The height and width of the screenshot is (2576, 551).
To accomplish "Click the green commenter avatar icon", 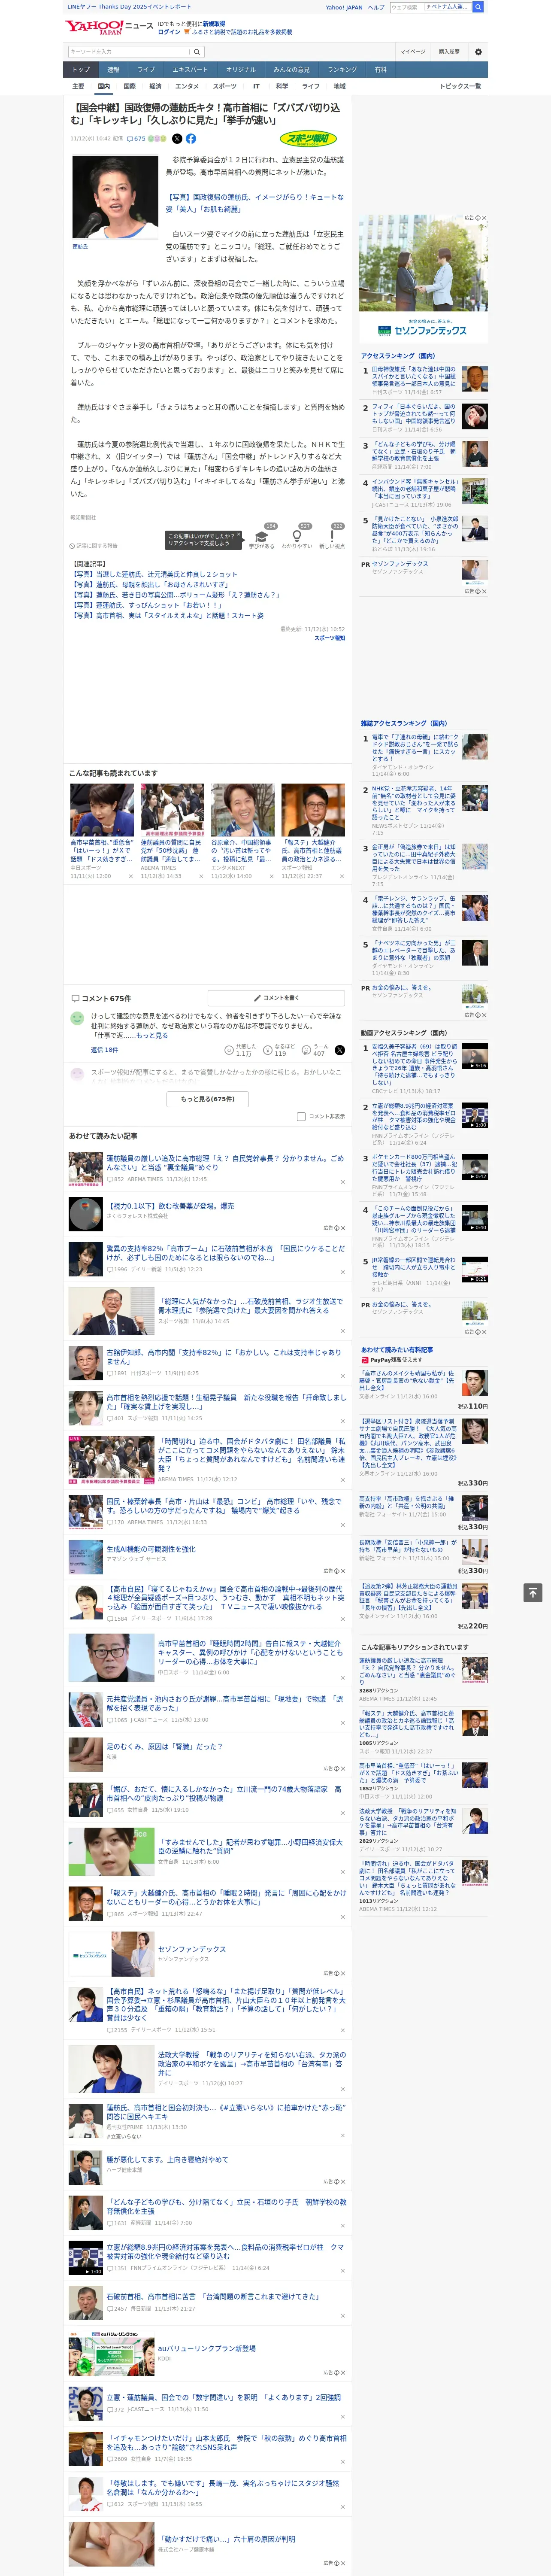I will tap(77, 1018).
